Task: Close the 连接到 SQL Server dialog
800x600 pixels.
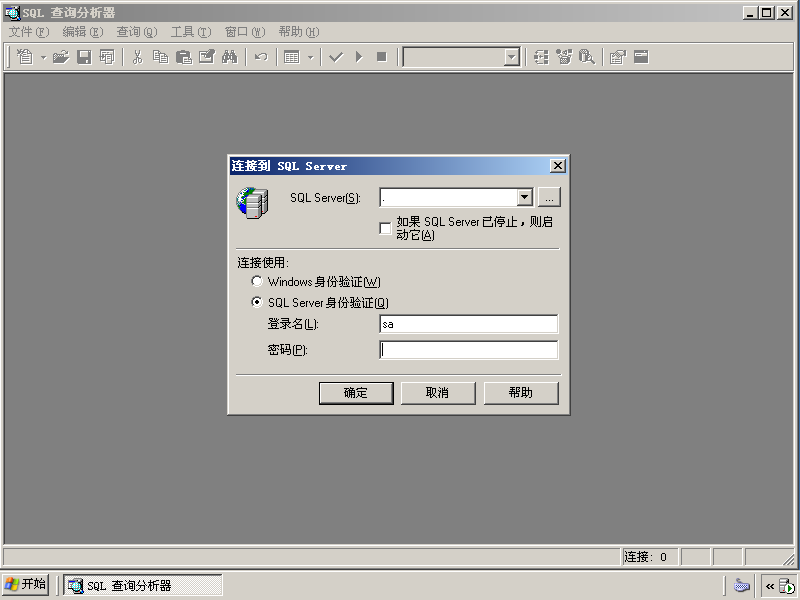Action: coord(558,166)
